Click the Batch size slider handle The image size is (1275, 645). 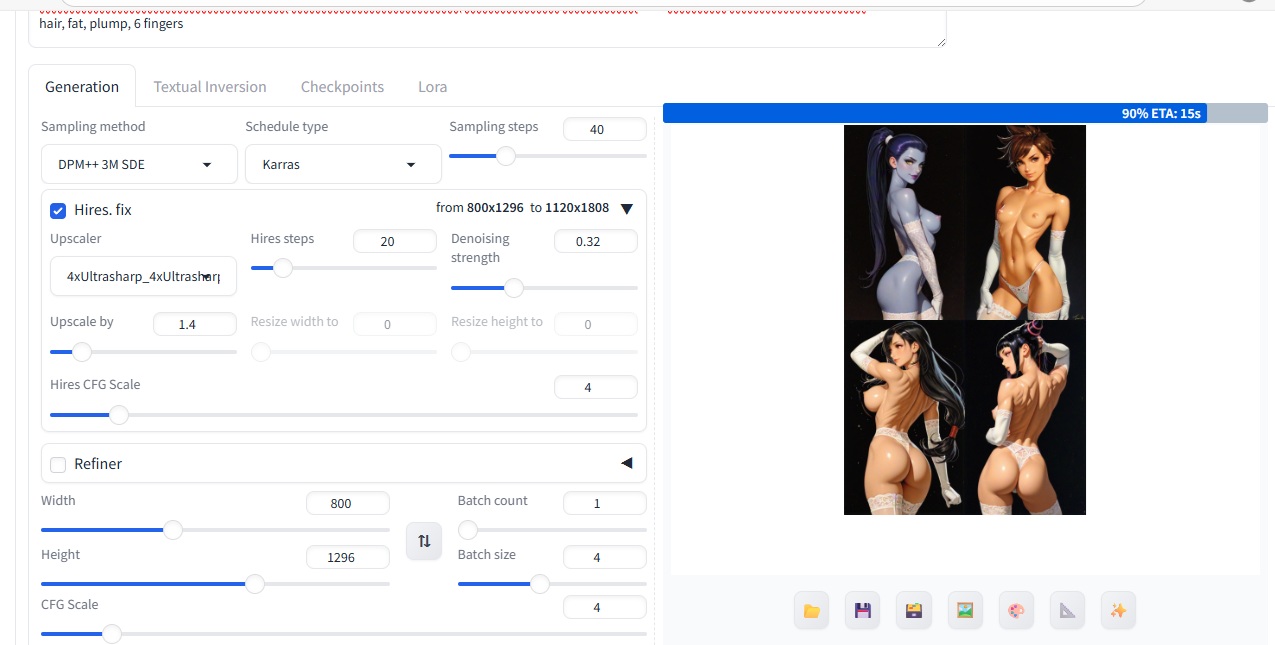540,584
